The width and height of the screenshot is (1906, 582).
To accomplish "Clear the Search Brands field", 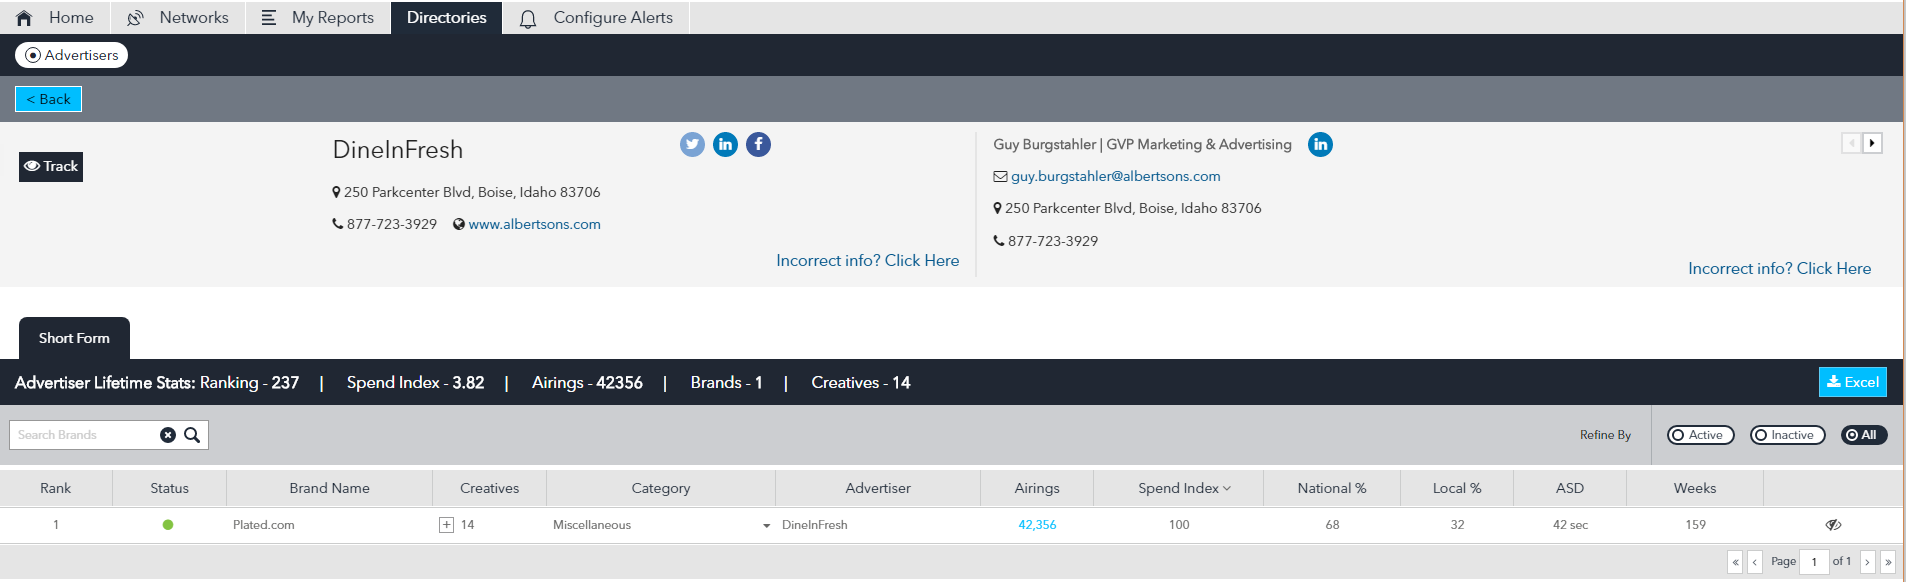I will tap(168, 435).
